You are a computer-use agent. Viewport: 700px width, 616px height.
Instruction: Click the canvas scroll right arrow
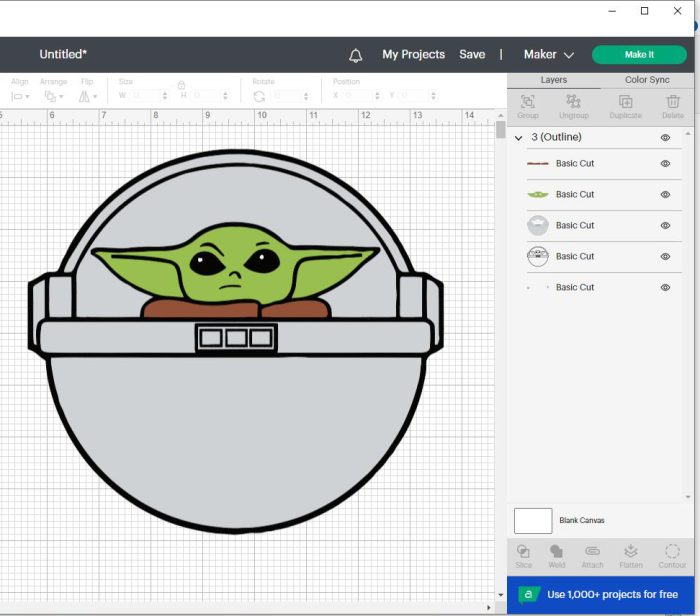[488, 608]
